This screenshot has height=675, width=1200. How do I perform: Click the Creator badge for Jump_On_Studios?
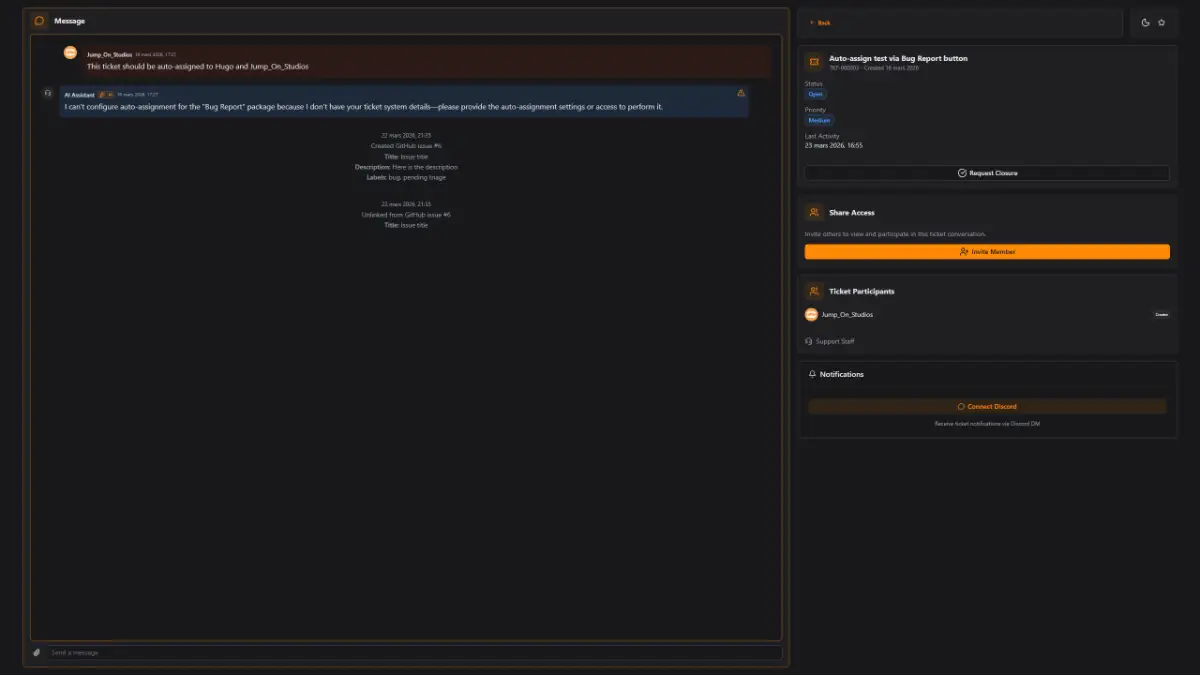tap(1161, 314)
